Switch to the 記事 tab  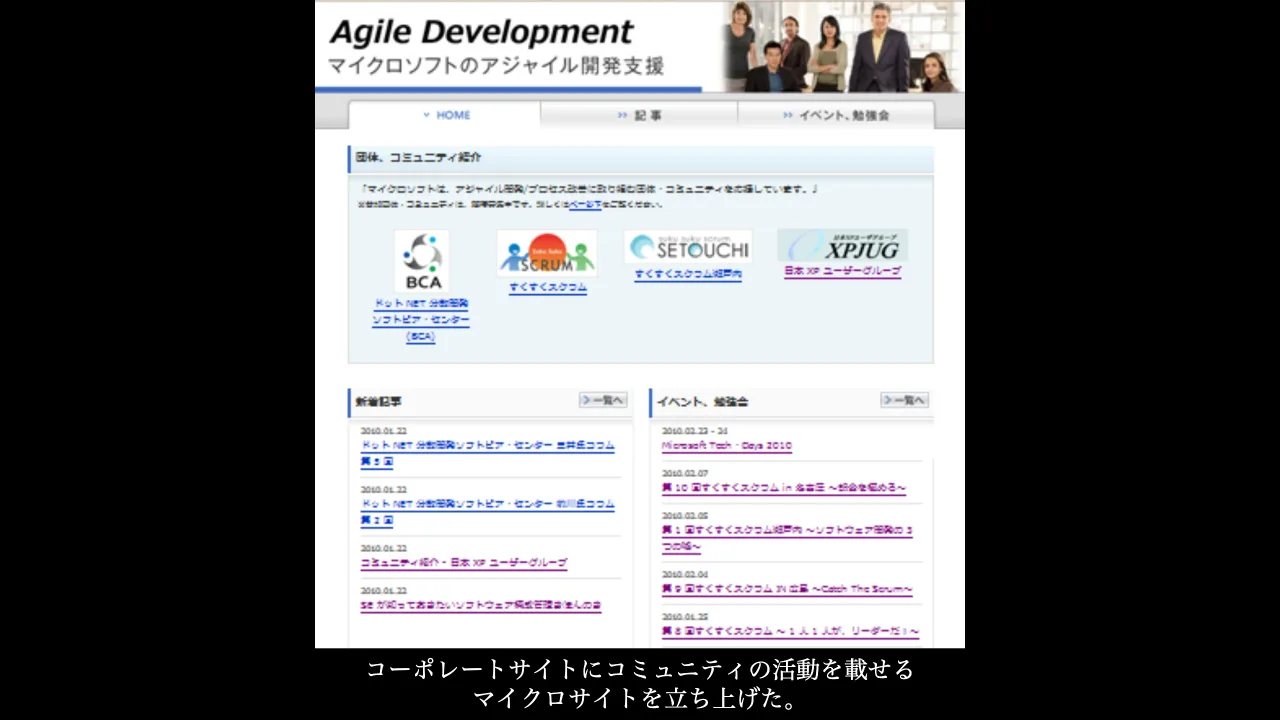[640, 115]
